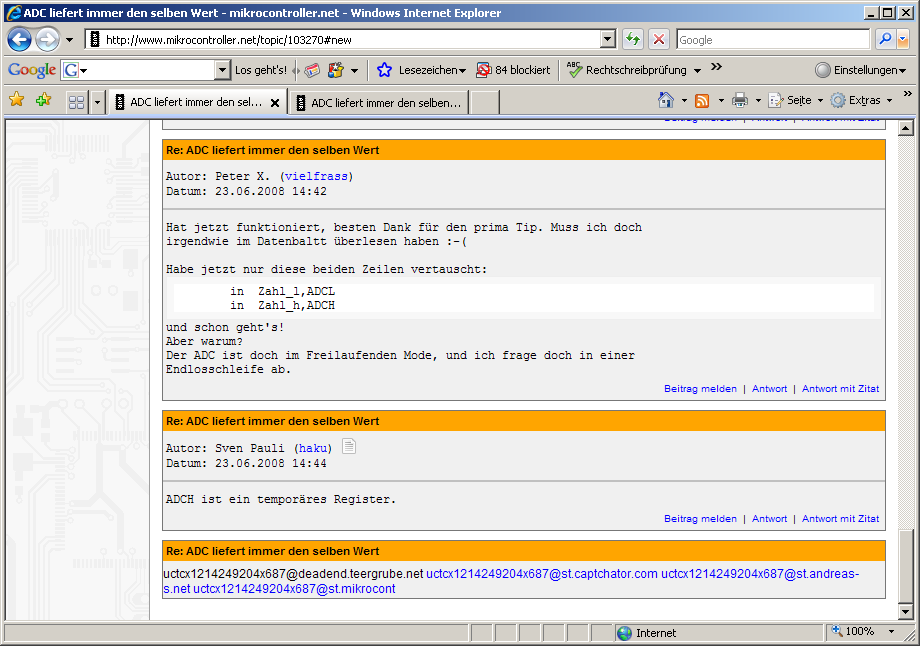920x646 pixels.
Task: Open Favorites Center star icon
Action: point(16,100)
